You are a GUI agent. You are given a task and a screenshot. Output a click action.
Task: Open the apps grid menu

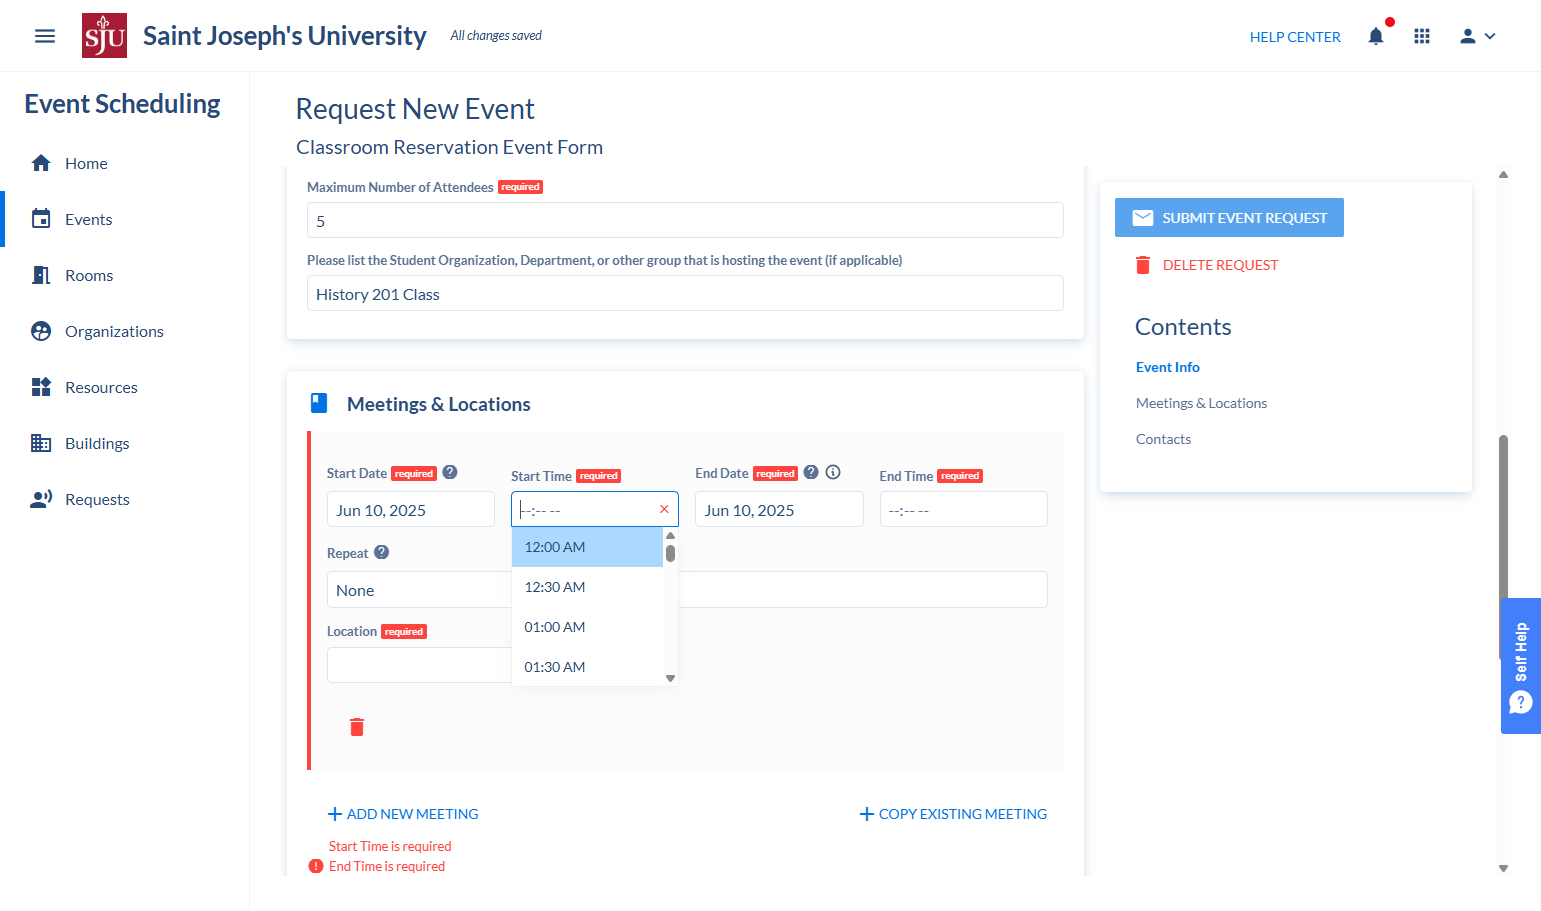[x=1422, y=36]
